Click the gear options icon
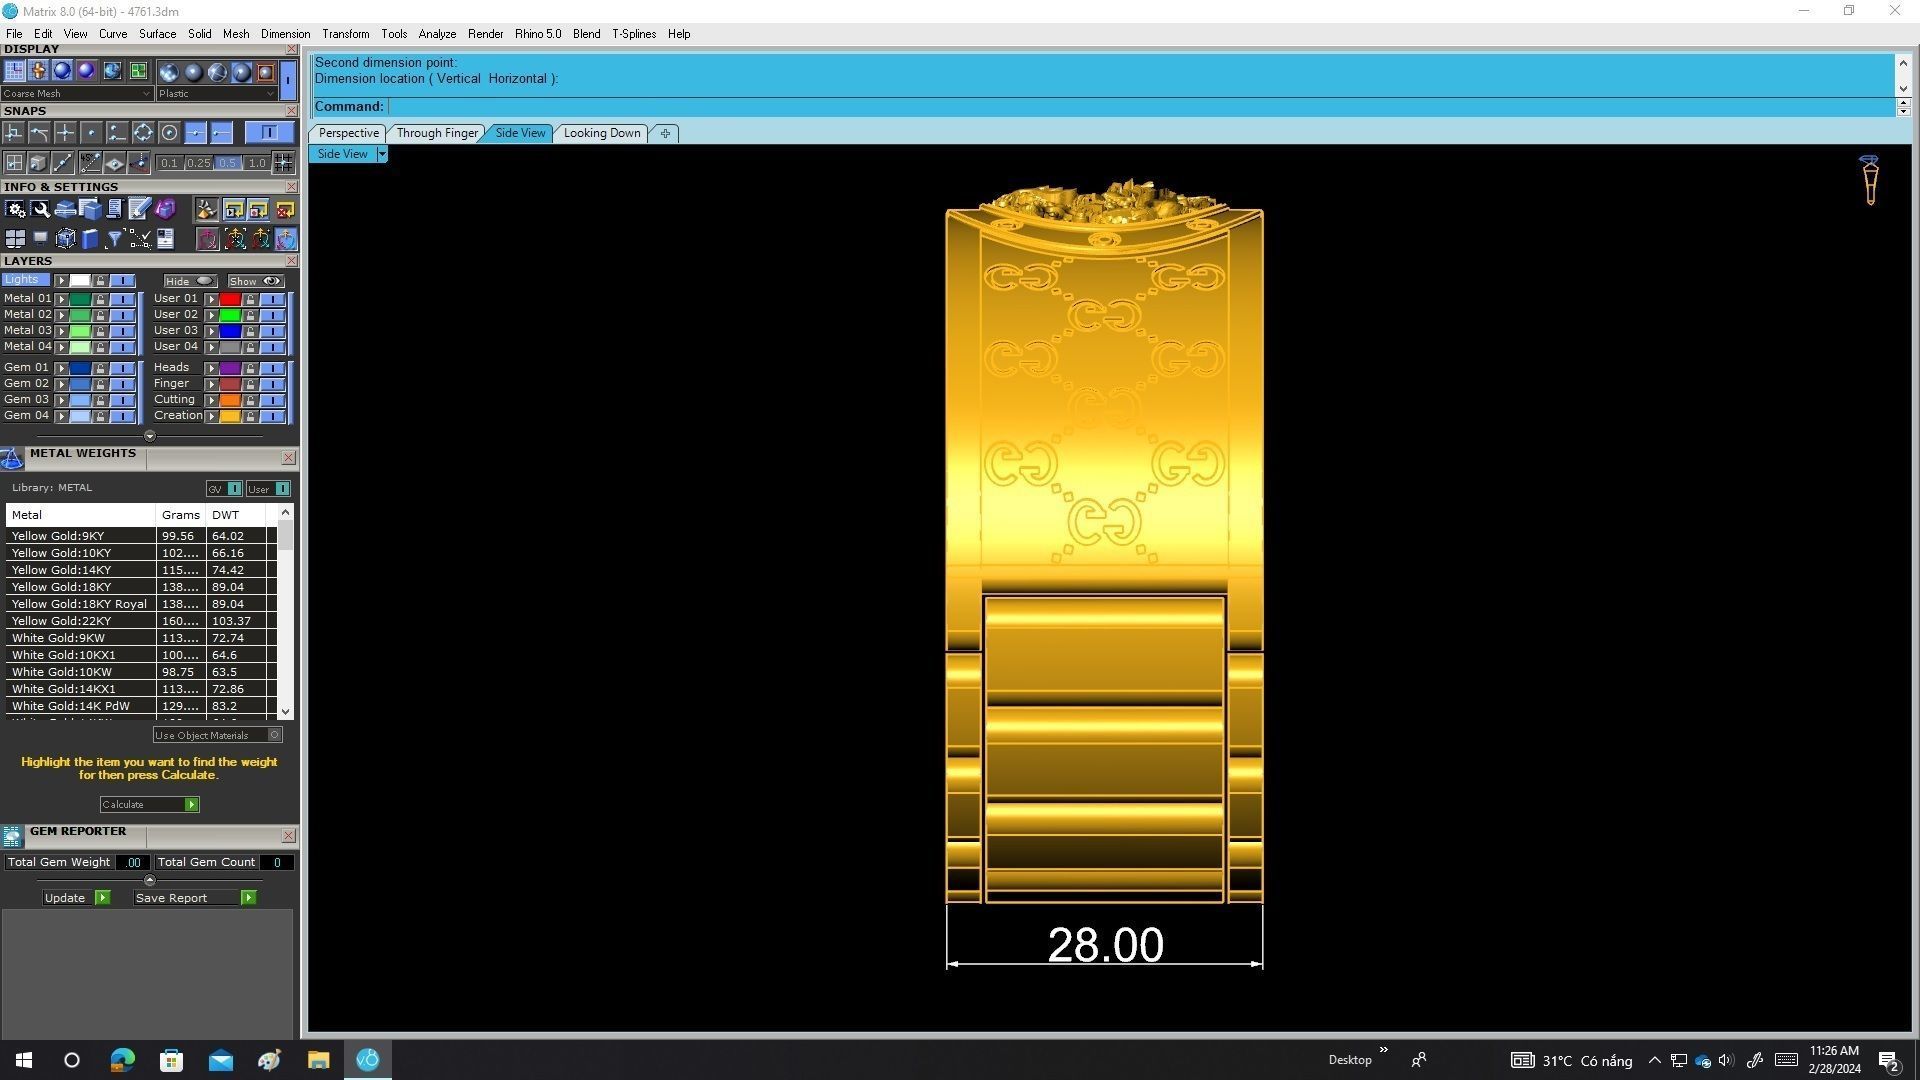 pyautogui.click(x=15, y=209)
